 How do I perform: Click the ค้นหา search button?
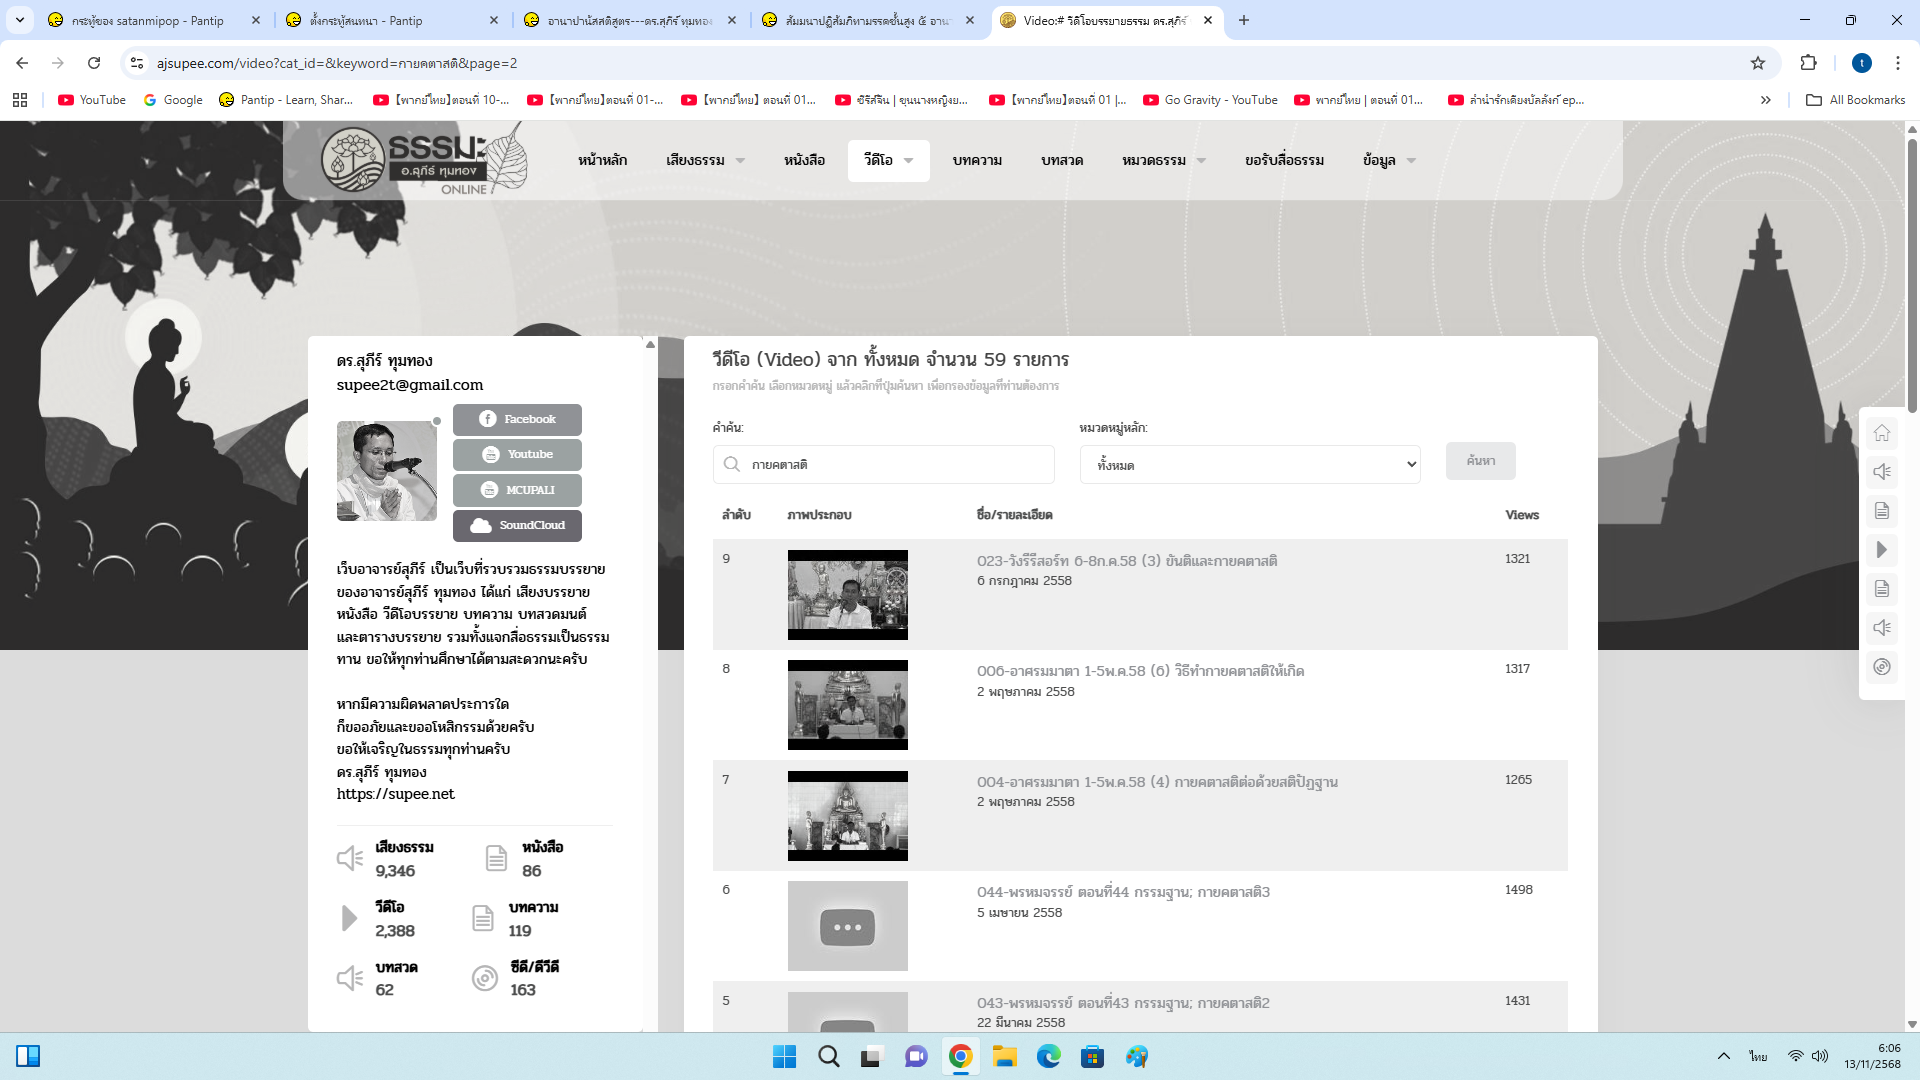(1480, 461)
